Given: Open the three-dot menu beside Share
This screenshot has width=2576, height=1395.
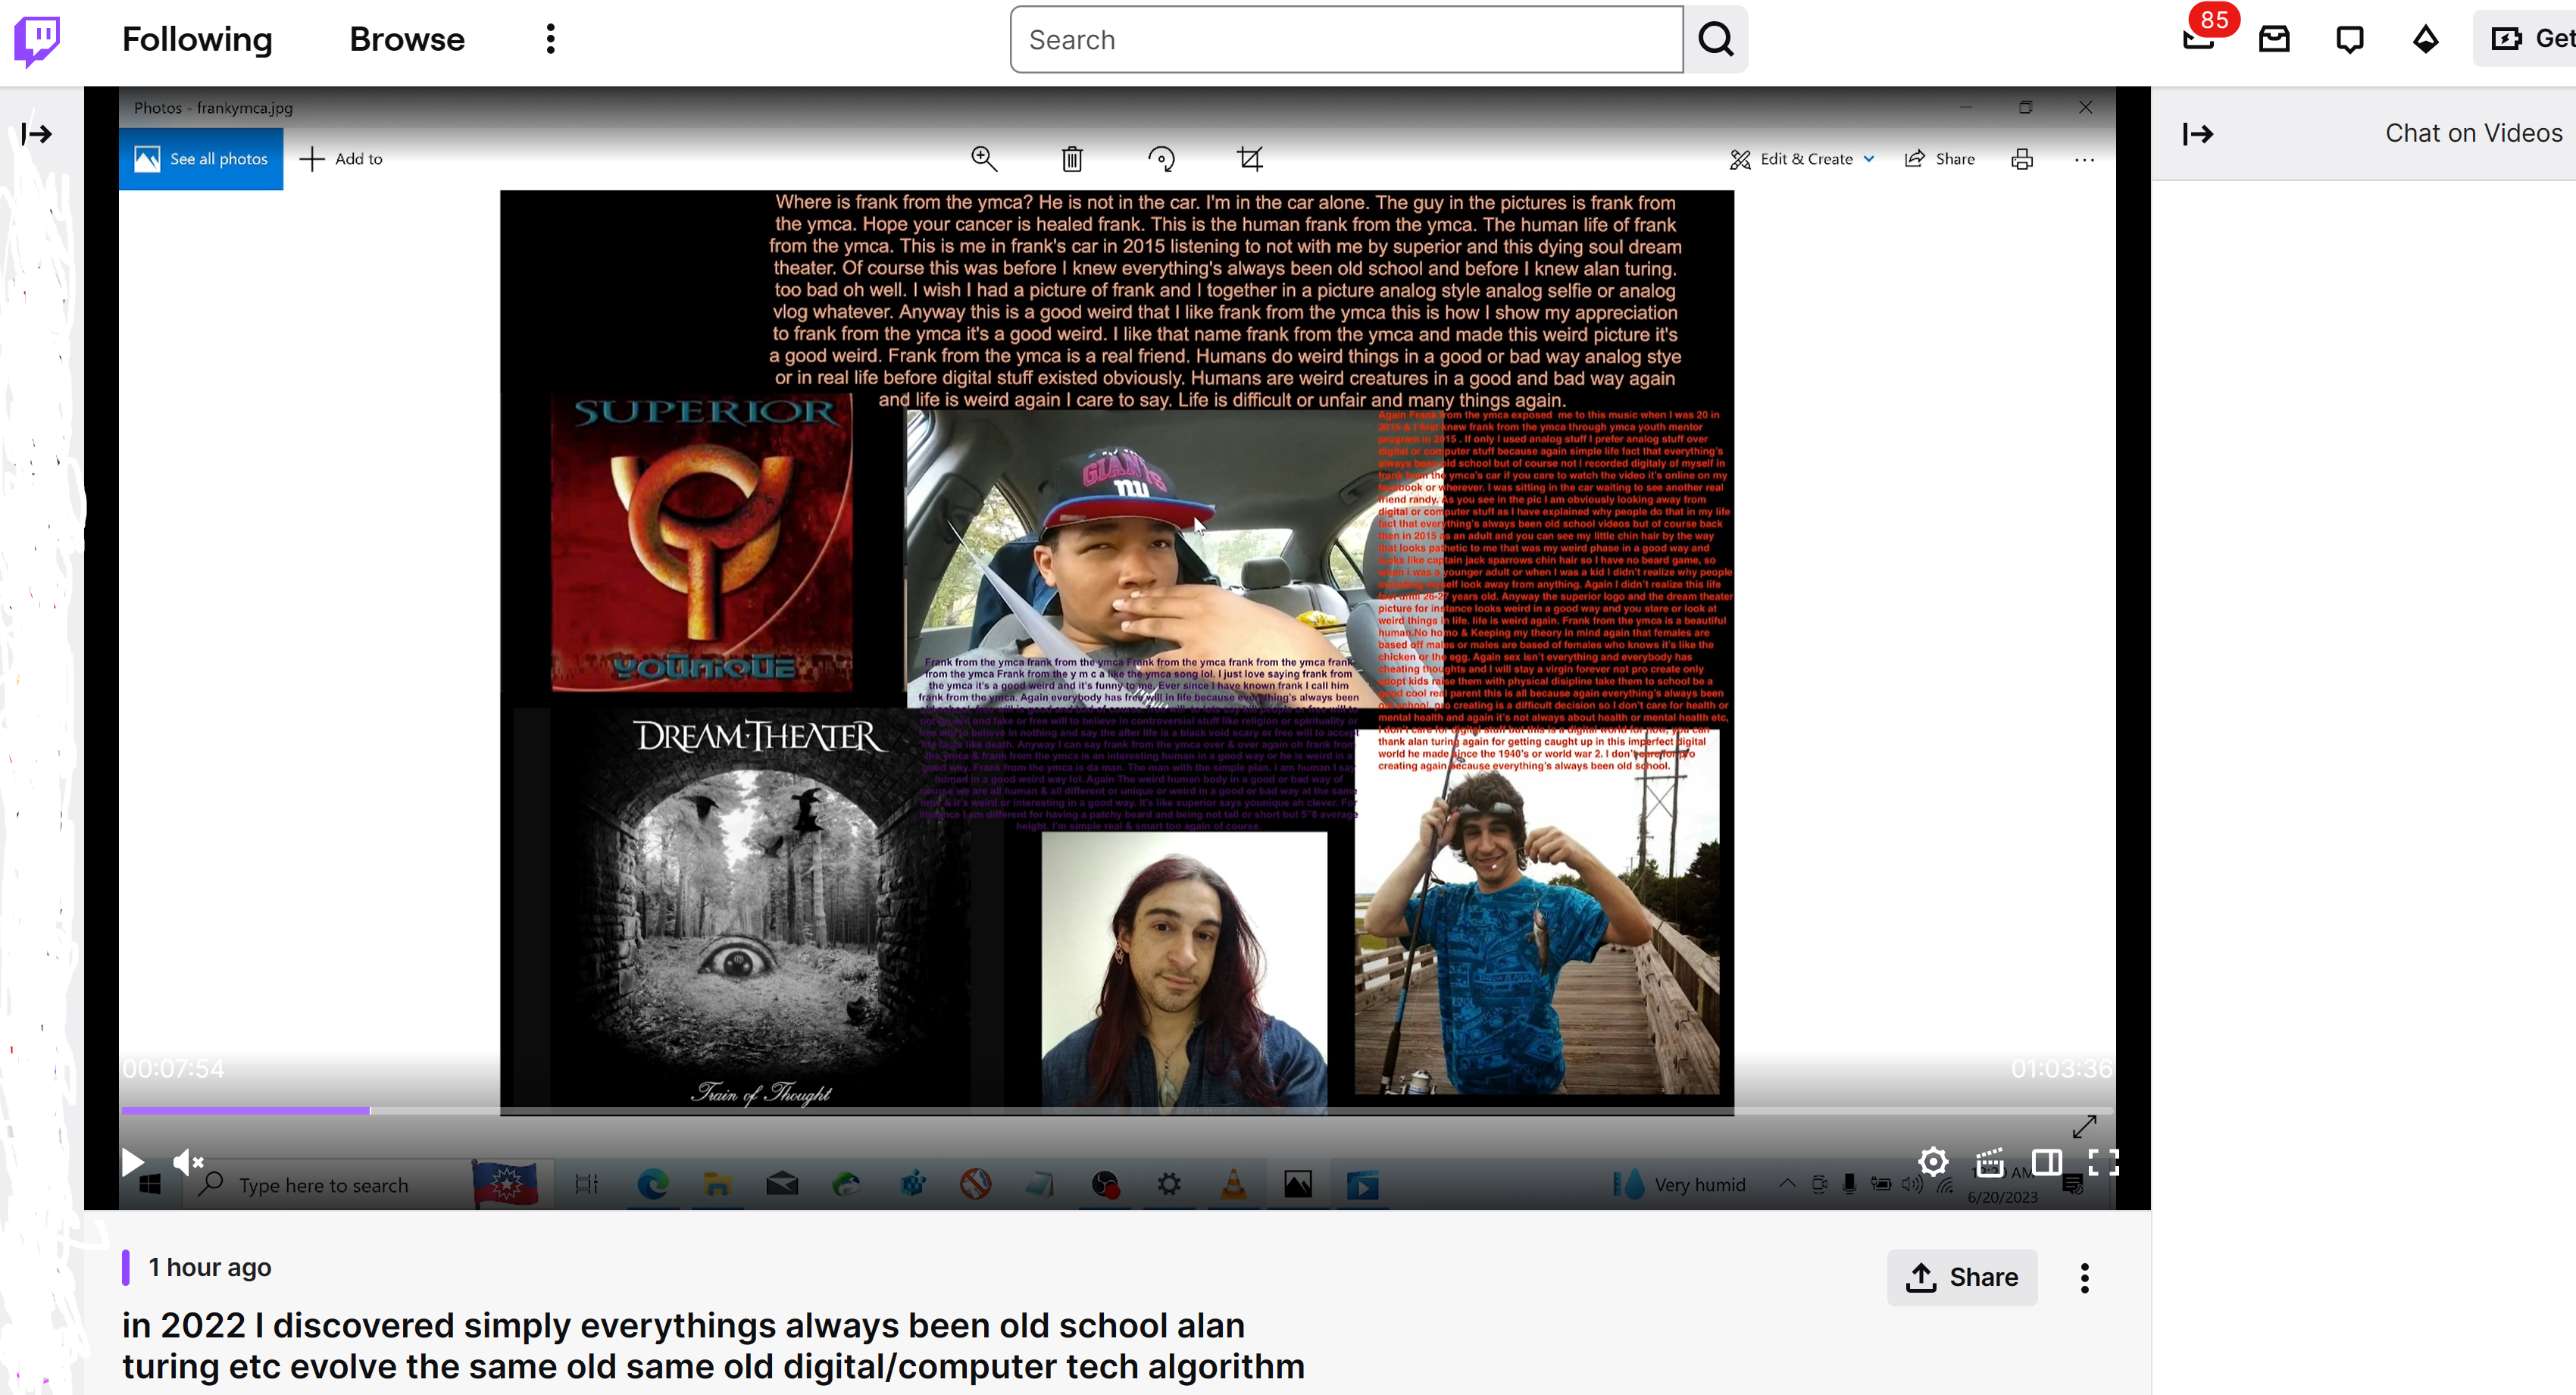Looking at the screenshot, I should point(2084,1277).
